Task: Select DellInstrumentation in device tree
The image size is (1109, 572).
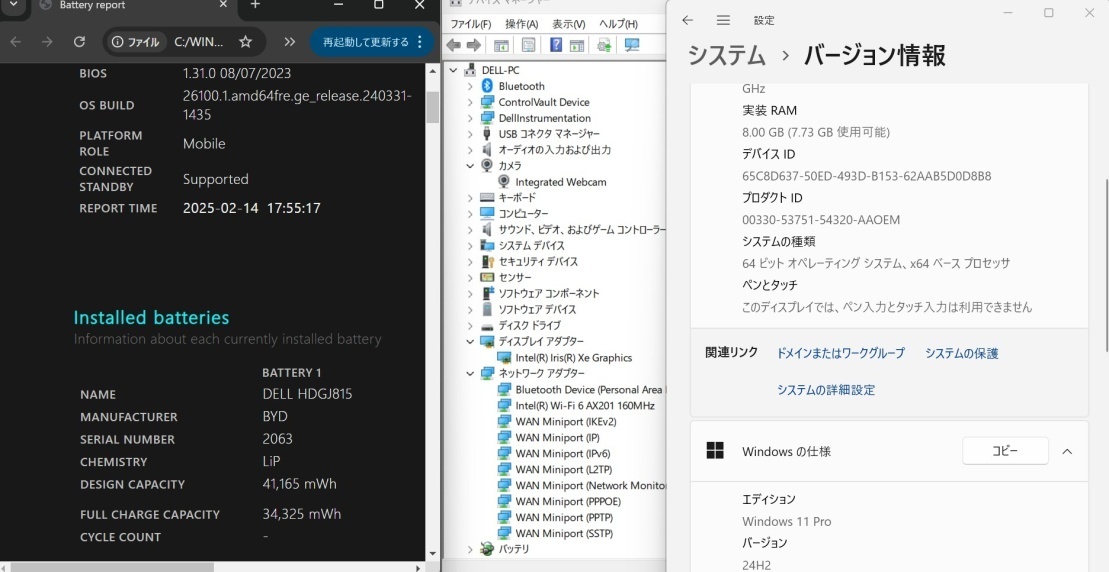Action: click(x=544, y=118)
